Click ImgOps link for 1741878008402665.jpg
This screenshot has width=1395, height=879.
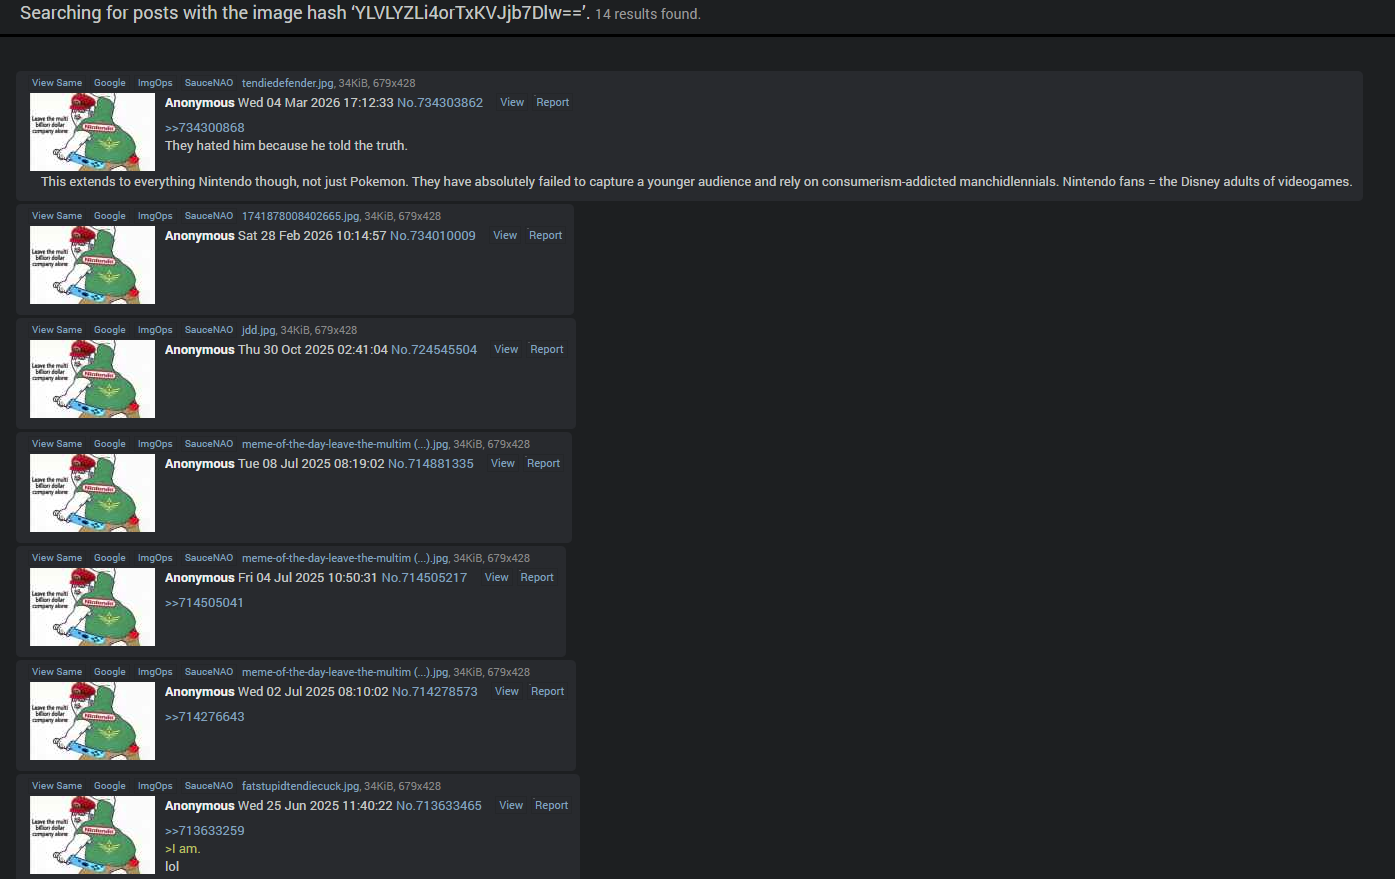[x=155, y=216]
